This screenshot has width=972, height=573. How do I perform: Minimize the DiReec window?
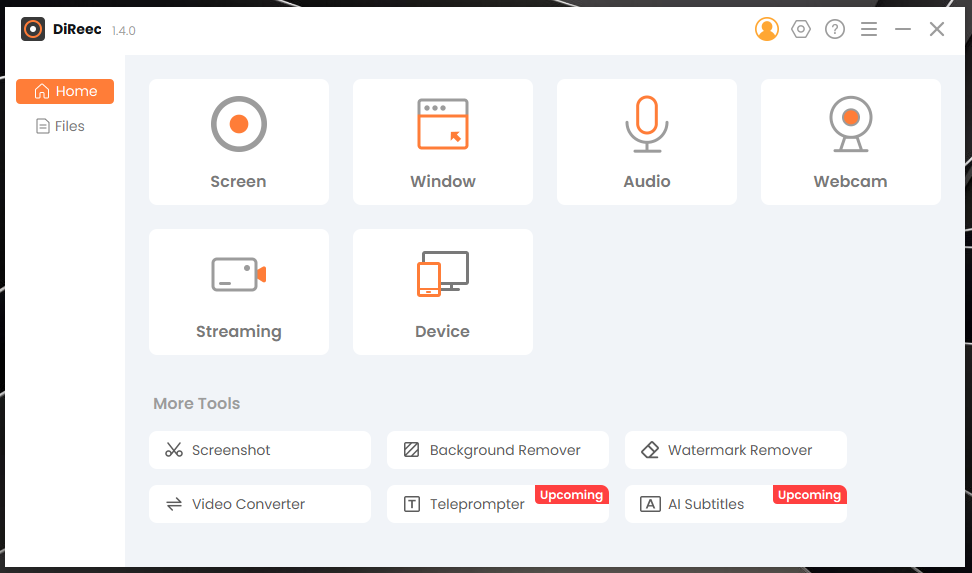tap(903, 29)
